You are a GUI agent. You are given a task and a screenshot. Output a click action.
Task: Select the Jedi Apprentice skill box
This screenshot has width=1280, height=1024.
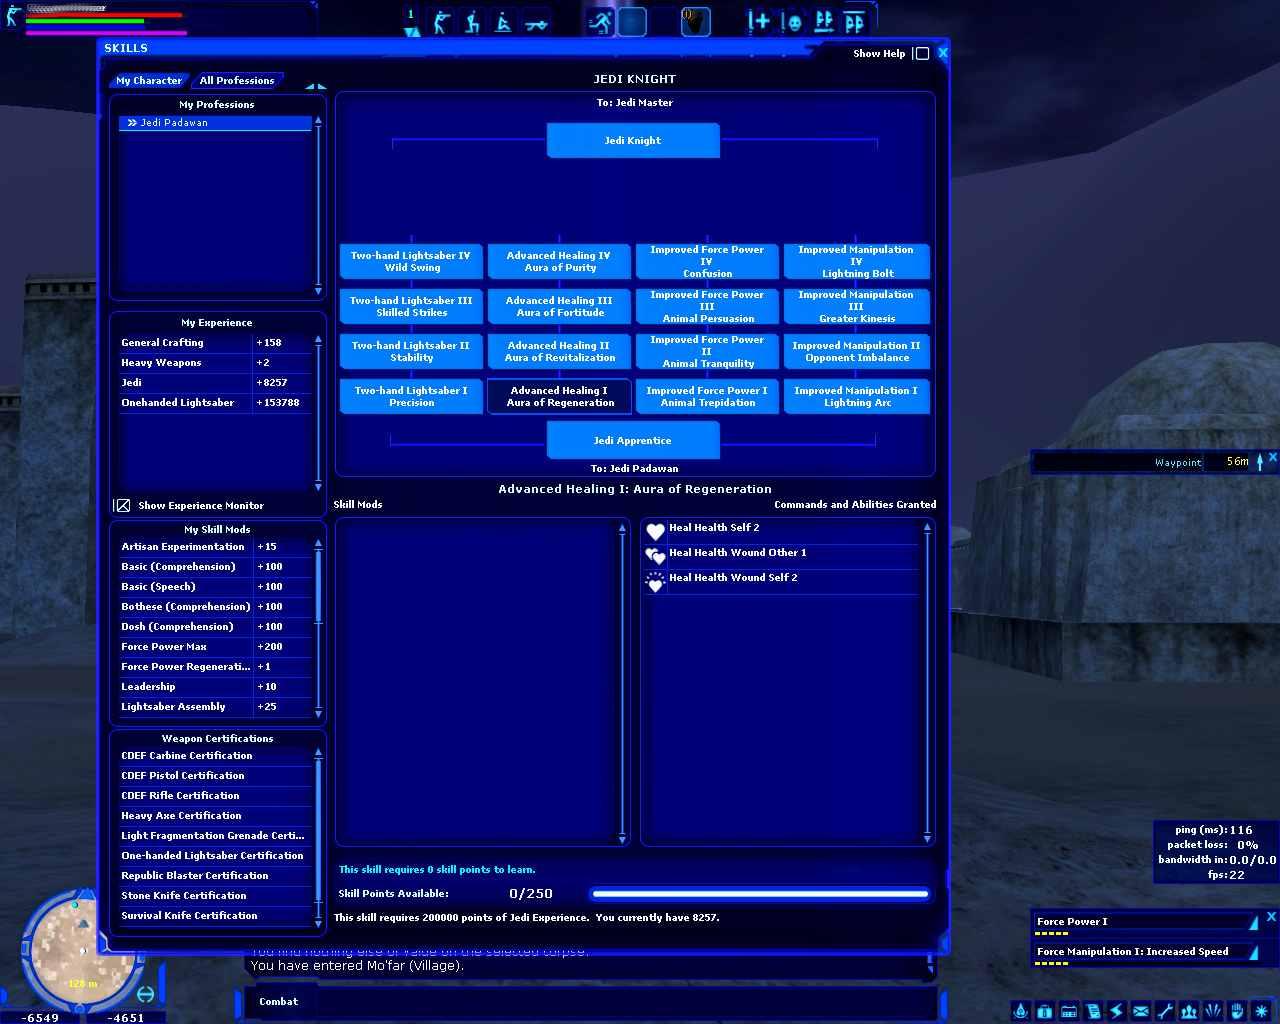click(x=633, y=441)
